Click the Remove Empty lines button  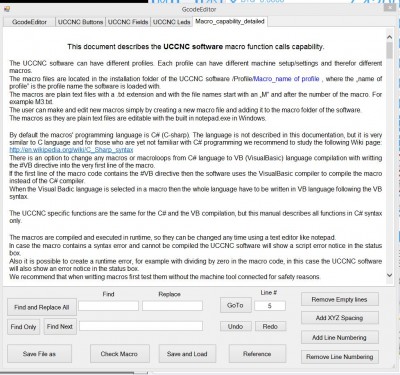point(340,299)
